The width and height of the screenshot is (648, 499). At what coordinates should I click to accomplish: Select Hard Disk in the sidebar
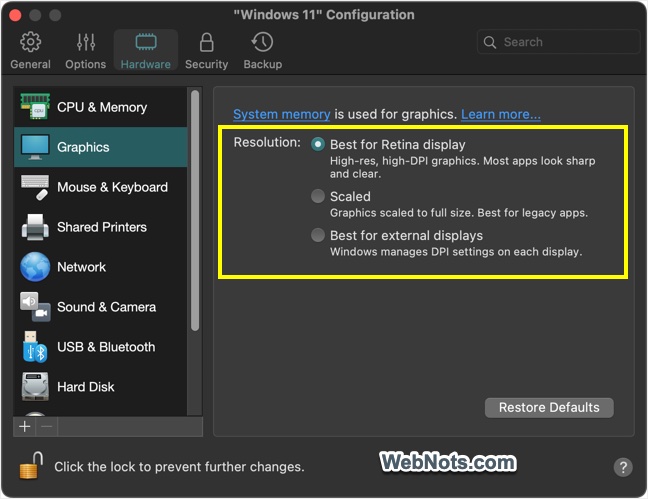click(100, 387)
